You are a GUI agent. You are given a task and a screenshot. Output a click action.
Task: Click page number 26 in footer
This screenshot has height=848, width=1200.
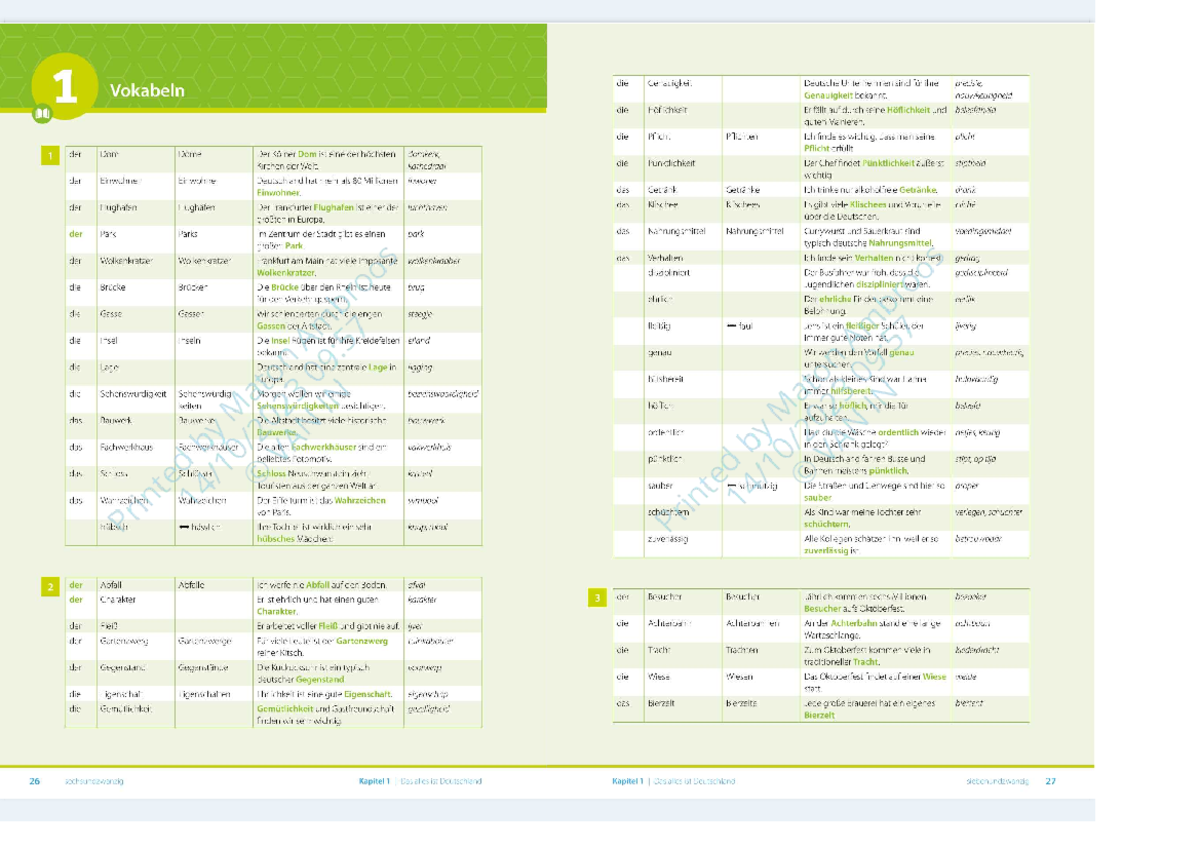35,781
